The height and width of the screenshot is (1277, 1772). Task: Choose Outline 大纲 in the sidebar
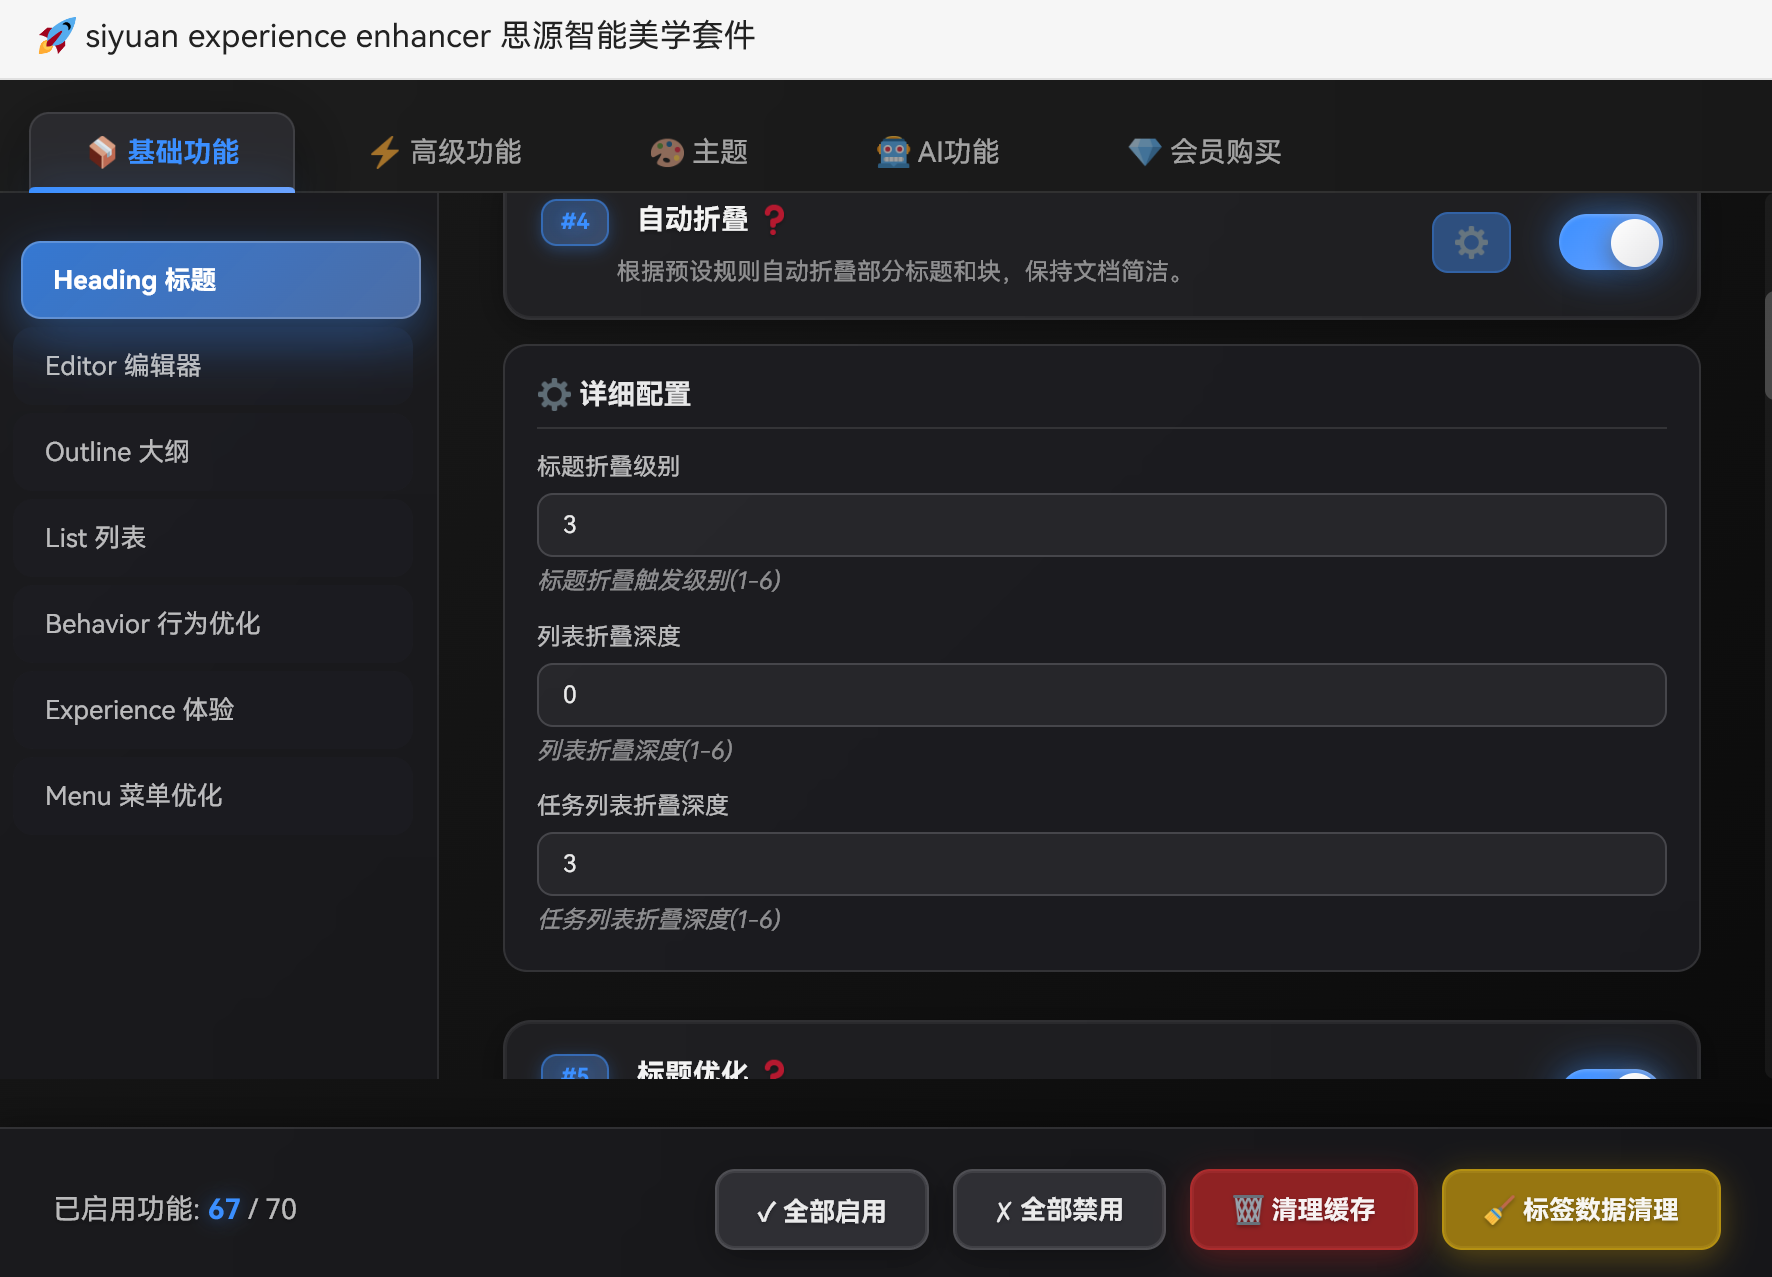[214, 452]
